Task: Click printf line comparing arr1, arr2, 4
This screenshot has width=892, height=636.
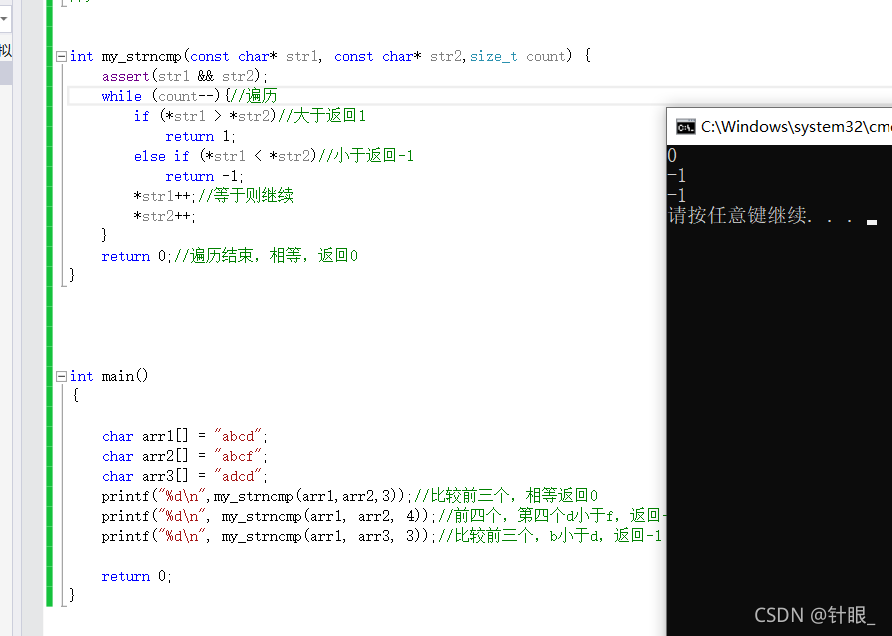Action: click(x=383, y=516)
